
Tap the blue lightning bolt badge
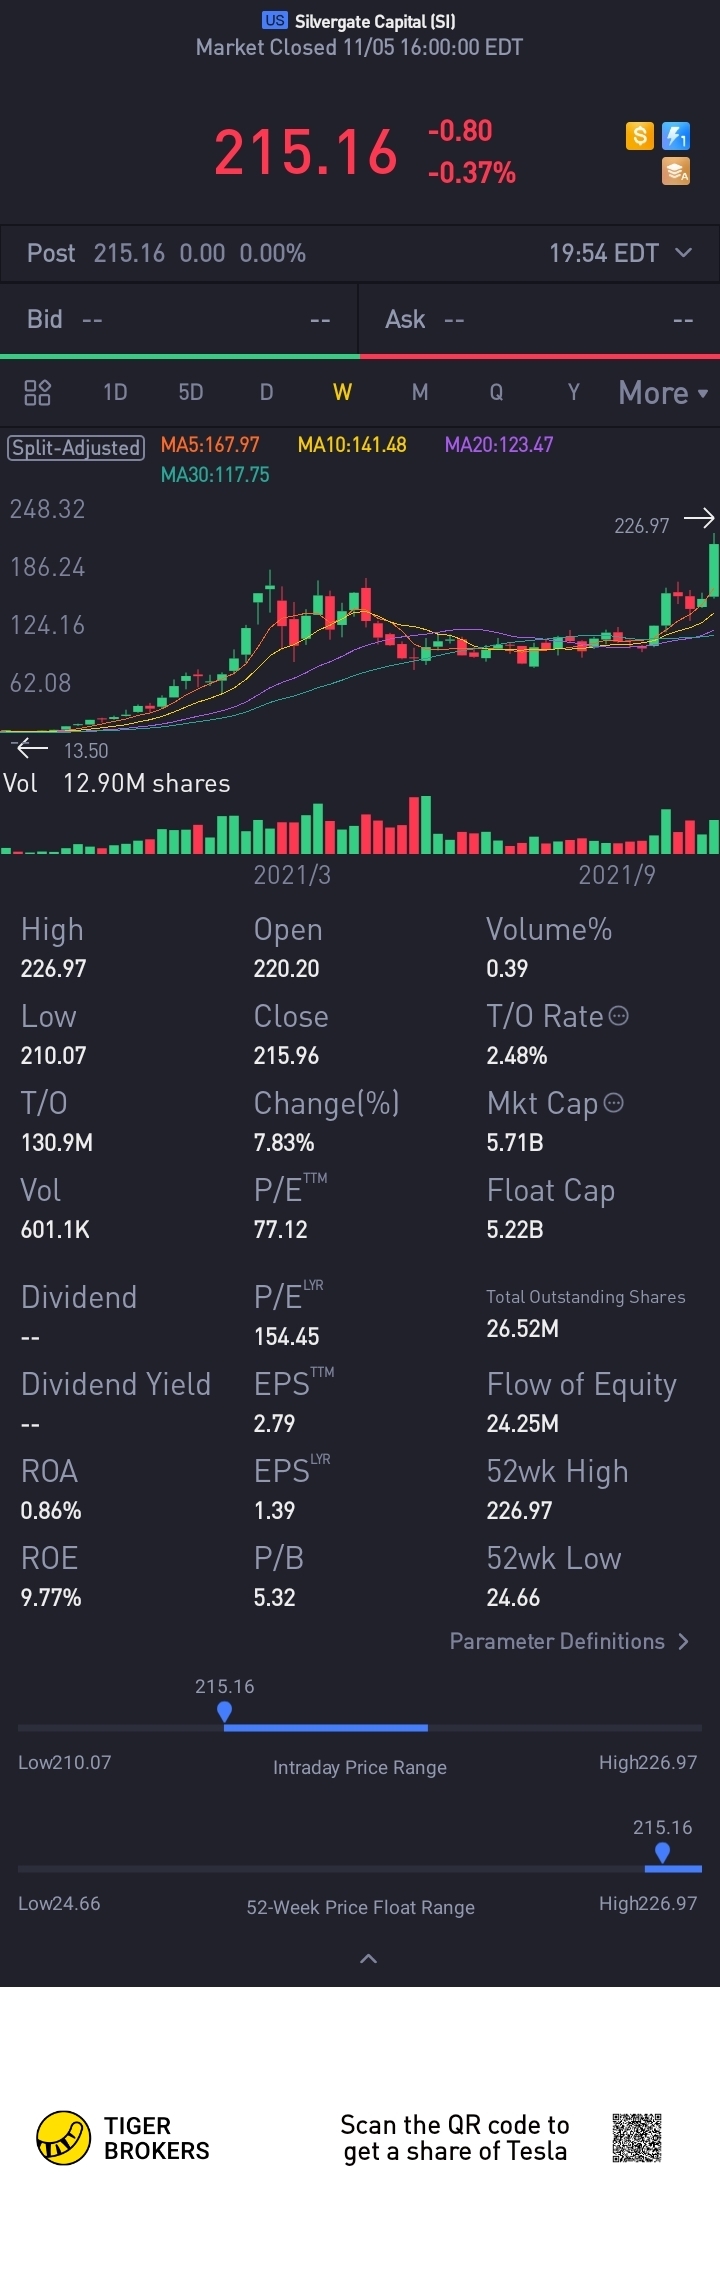click(677, 136)
